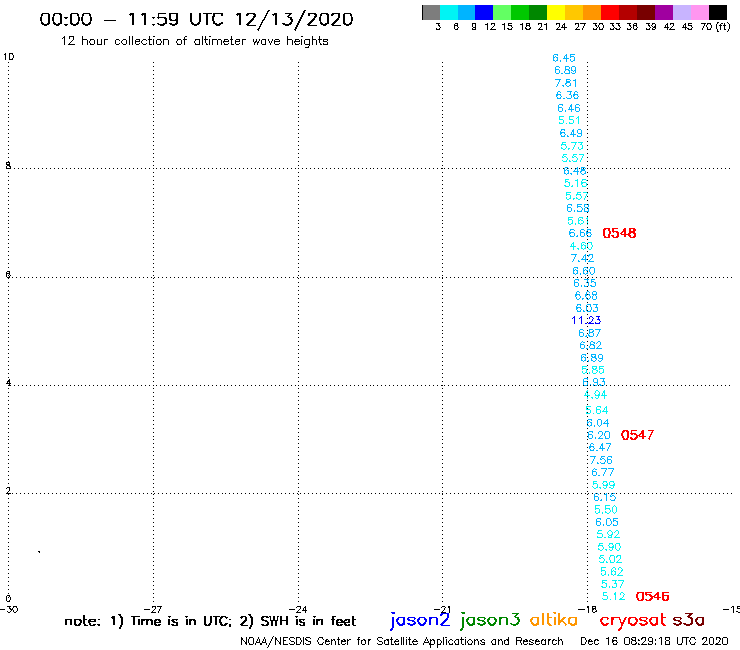Screen dimensions: 740x650
Task: Click the 4.94 wave height value
Action: pos(596,395)
